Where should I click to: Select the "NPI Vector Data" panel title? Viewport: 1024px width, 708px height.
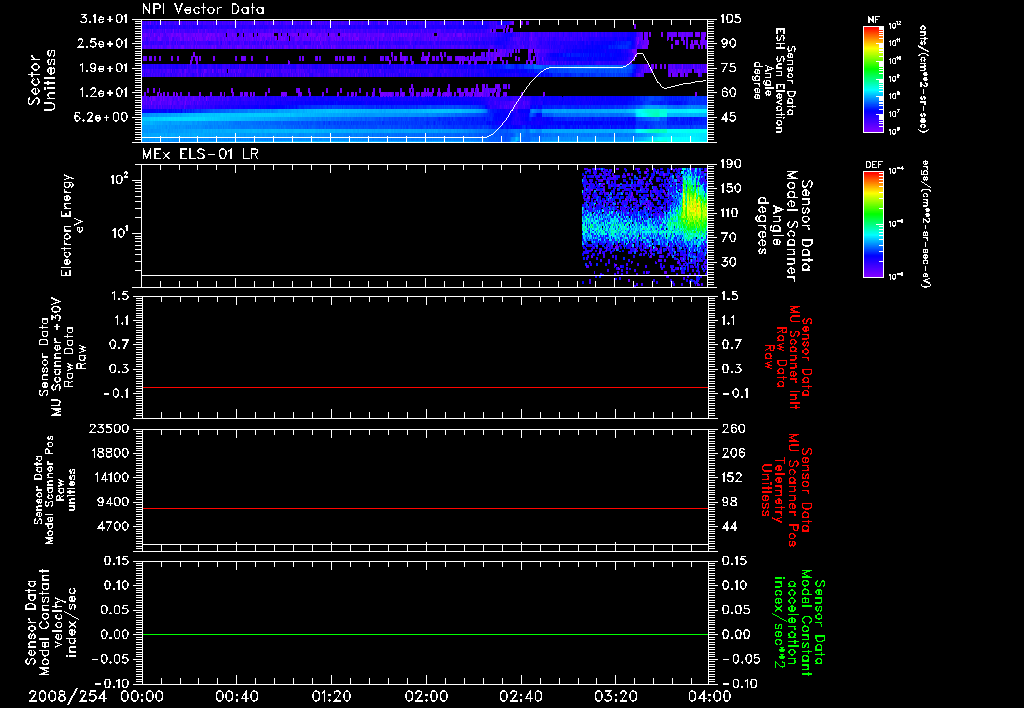(x=203, y=9)
